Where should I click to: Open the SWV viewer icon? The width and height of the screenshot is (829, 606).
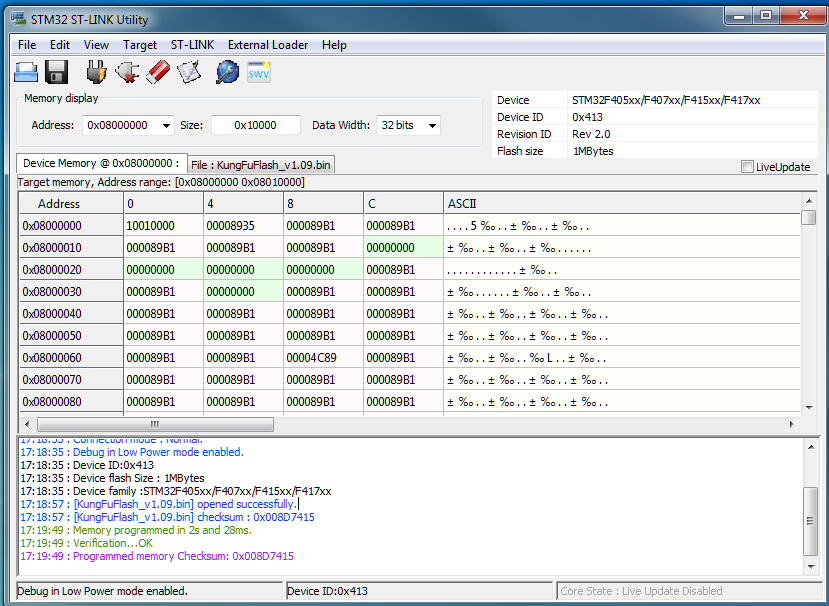(259, 72)
